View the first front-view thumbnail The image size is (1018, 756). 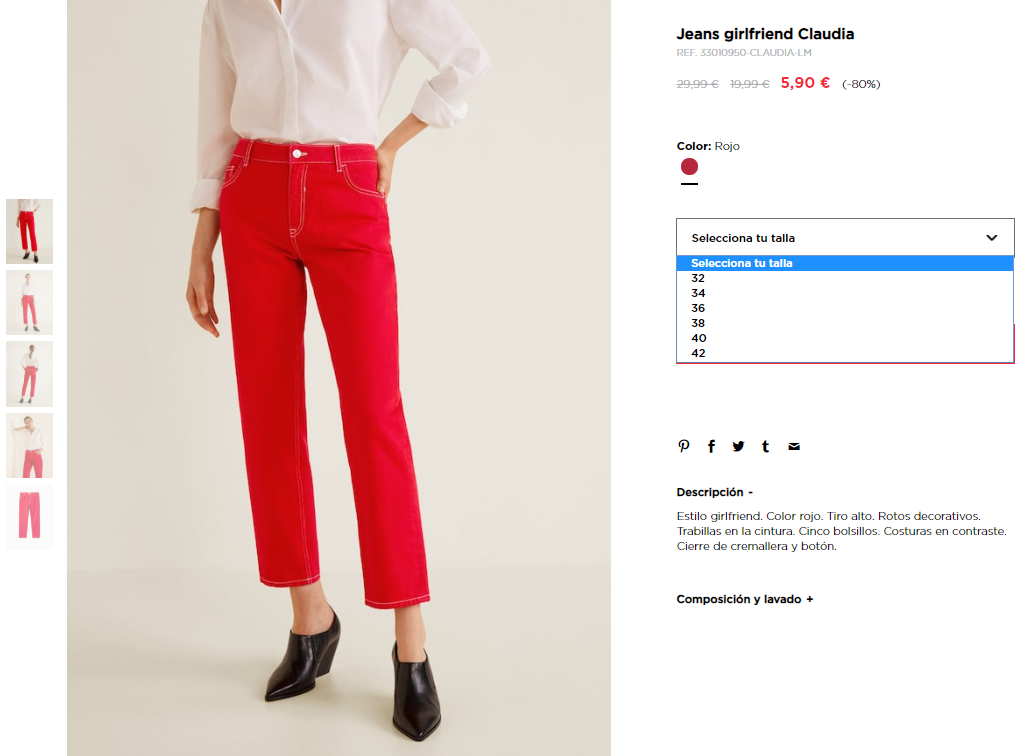pos(29,231)
